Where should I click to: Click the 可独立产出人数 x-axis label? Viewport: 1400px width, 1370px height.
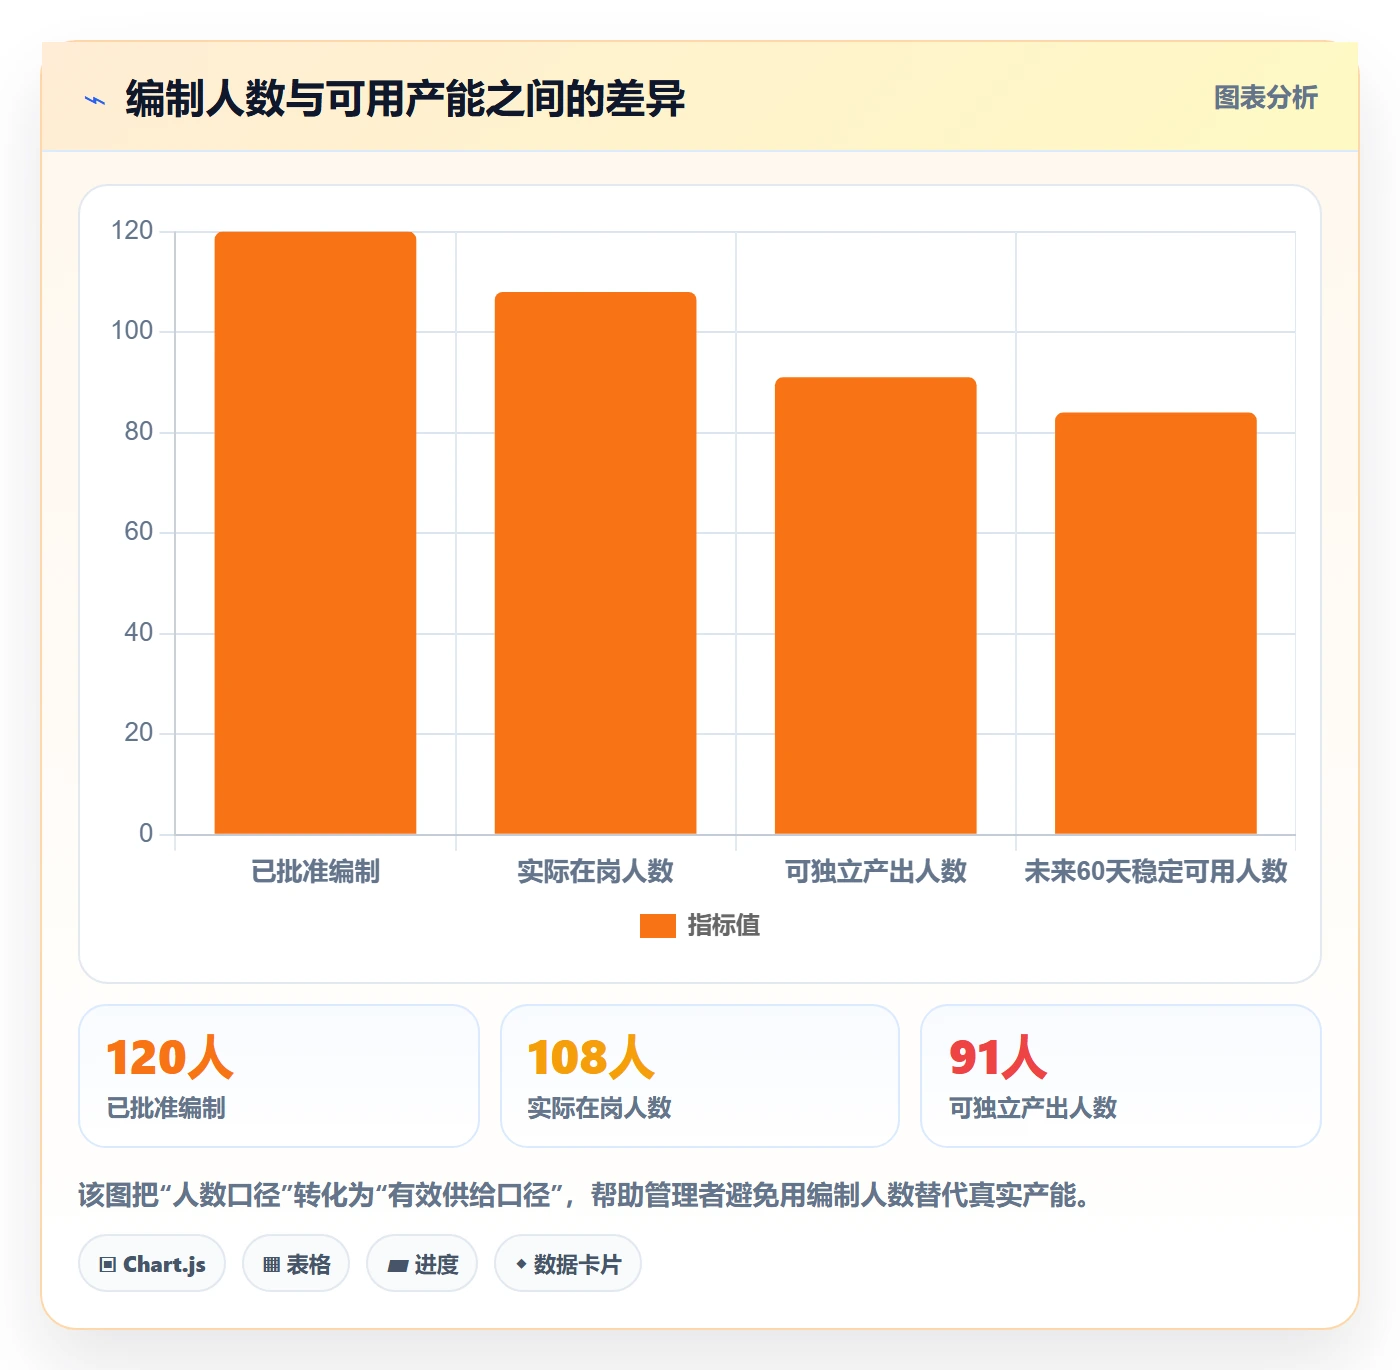[875, 872]
